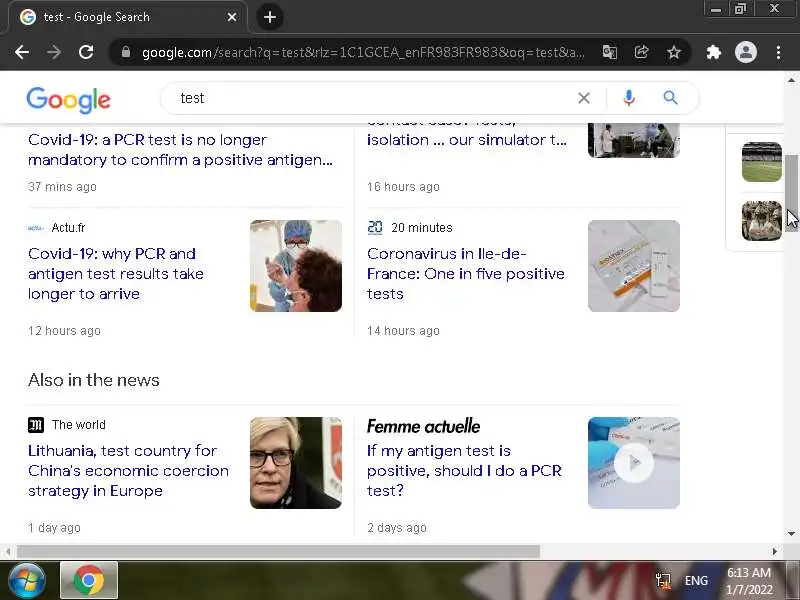Click the share this page icon
800x600 pixels.
[x=641, y=52]
